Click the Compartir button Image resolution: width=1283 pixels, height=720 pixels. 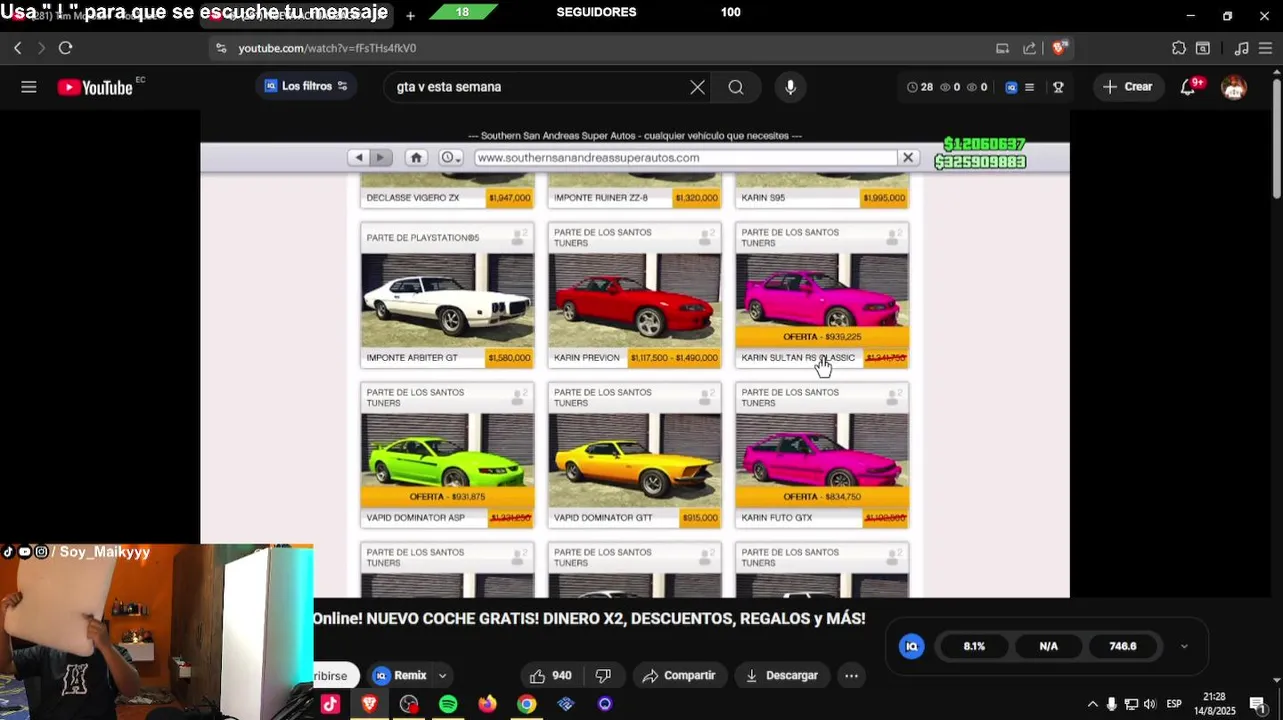(x=679, y=676)
